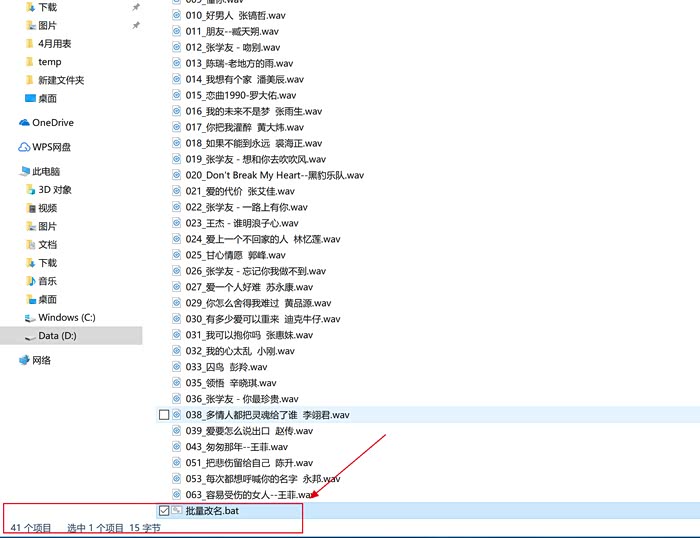Click the pin icon beside quick-access 下载
This screenshot has width=700, height=538.
(x=136, y=7)
